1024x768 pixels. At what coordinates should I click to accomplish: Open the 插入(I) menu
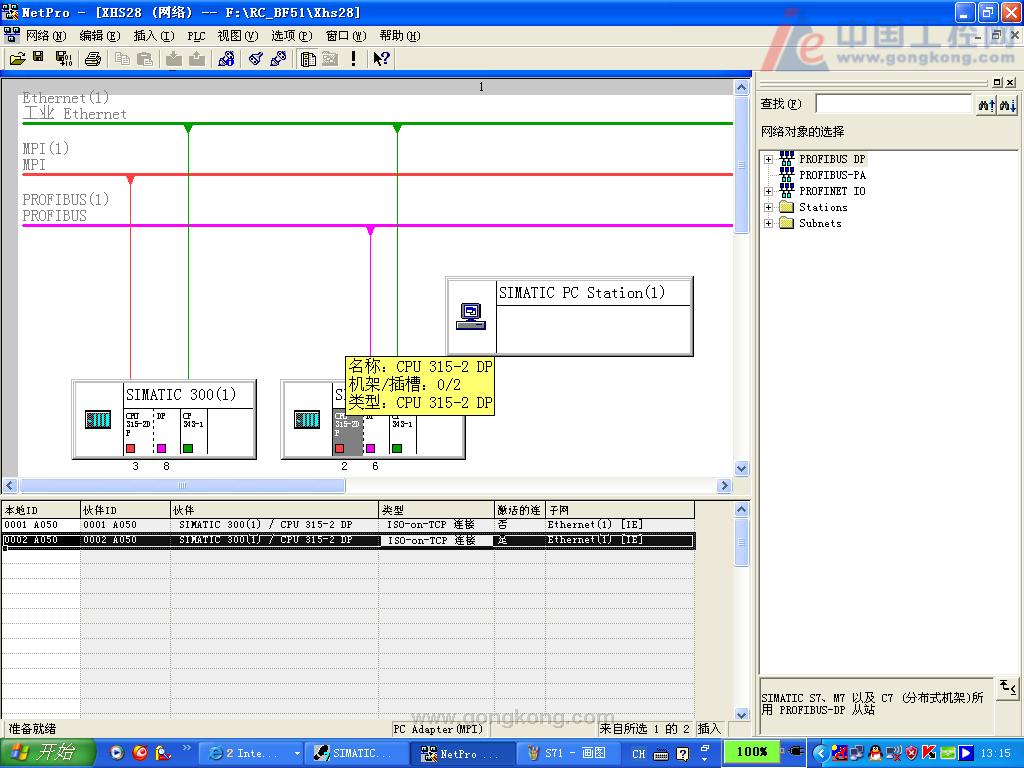(x=154, y=36)
